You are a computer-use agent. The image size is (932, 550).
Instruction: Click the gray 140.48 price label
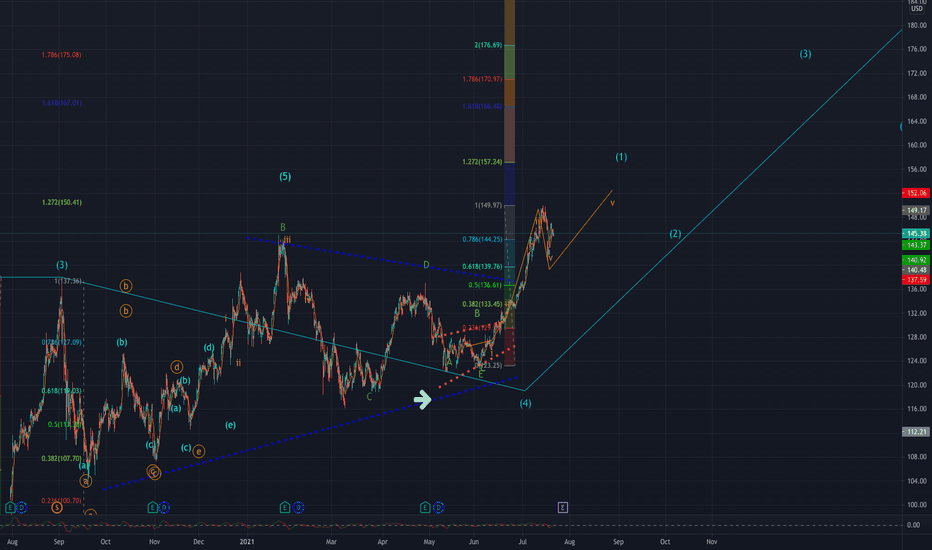click(x=915, y=270)
